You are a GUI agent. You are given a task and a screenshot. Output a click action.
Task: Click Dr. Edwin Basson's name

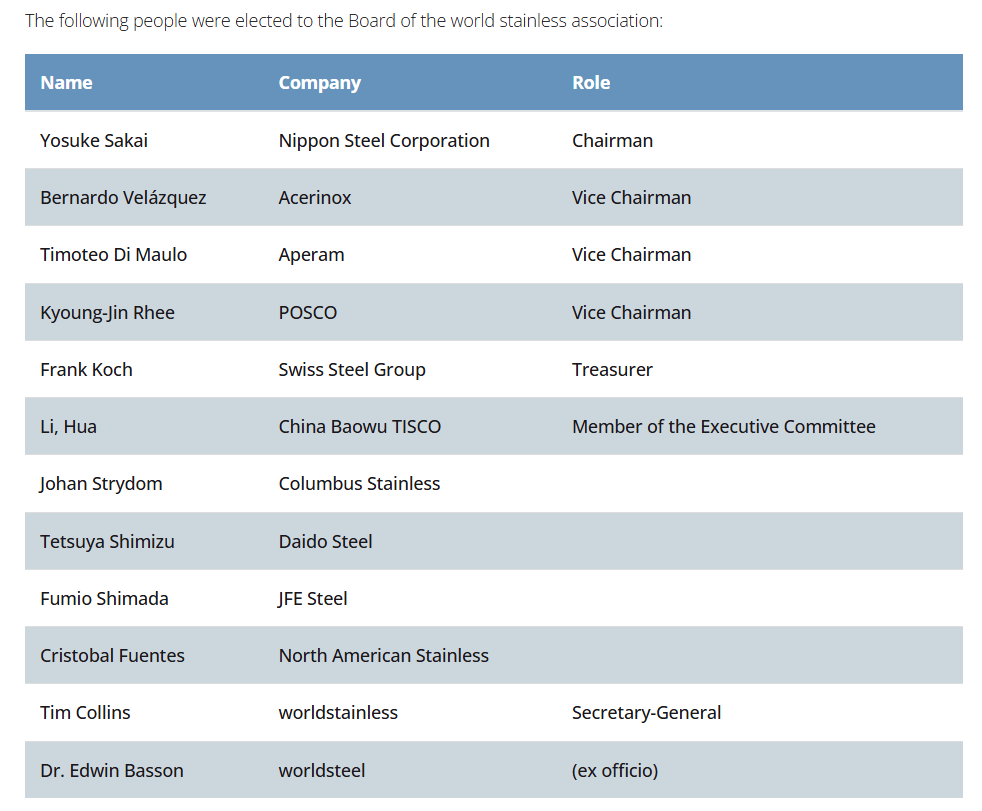tap(112, 771)
